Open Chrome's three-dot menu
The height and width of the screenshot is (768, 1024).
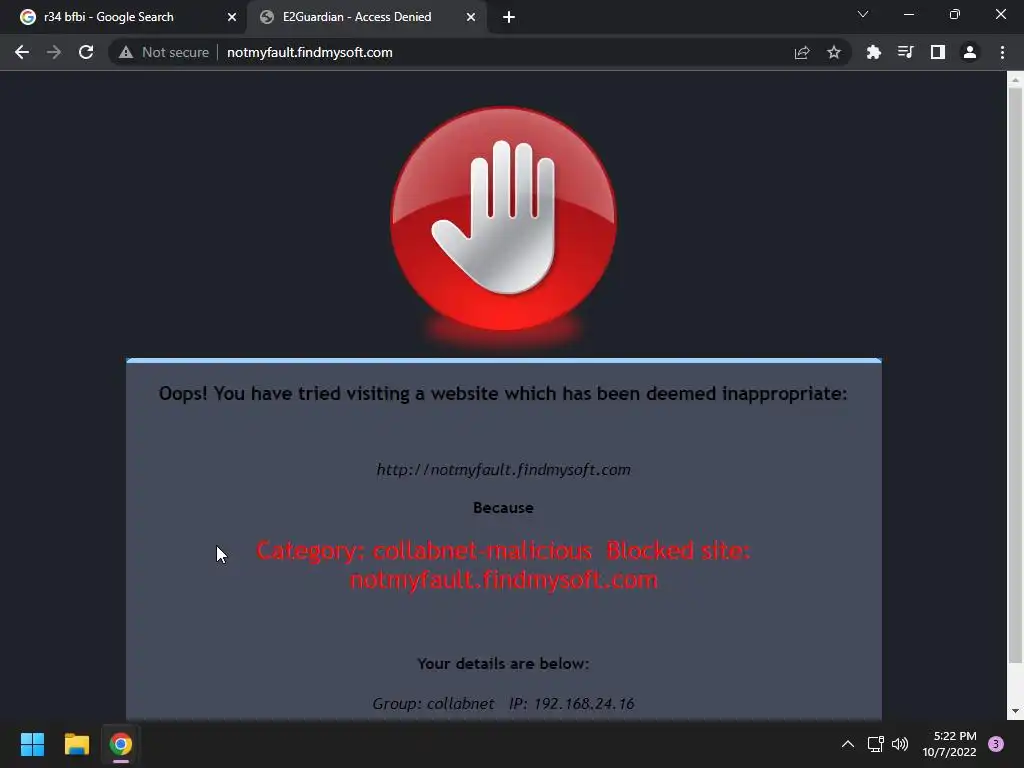[x=1002, y=52]
